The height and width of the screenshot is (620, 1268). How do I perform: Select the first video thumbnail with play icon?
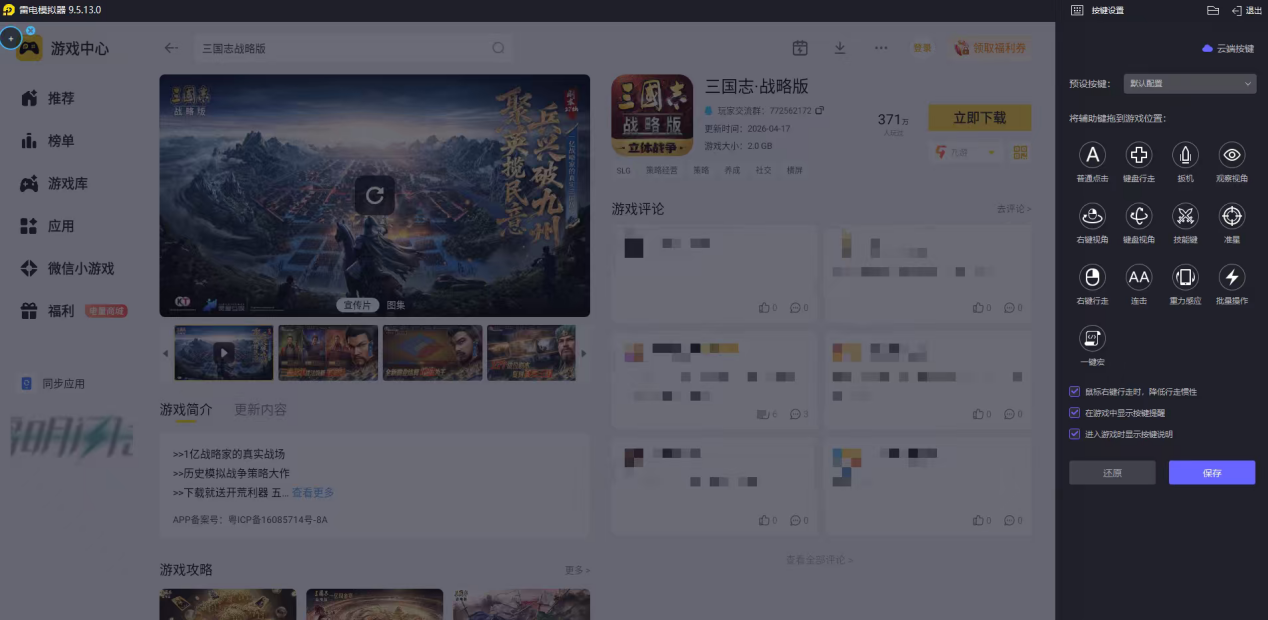click(x=224, y=352)
